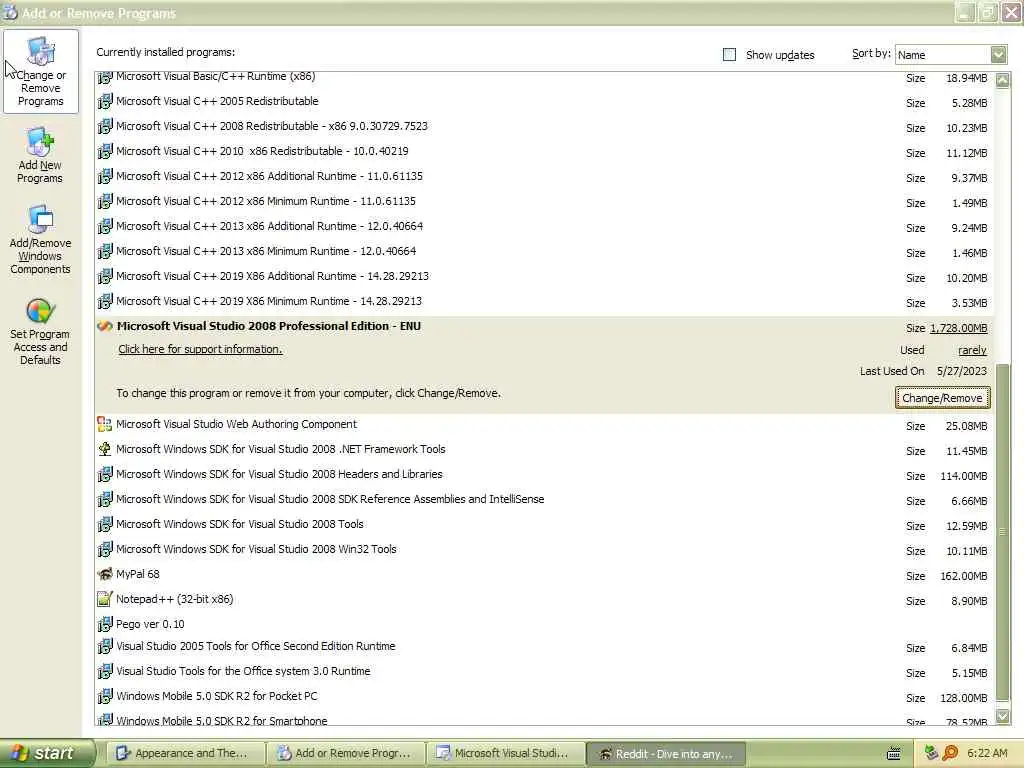Open the Windows Start button
Image resolution: width=1024 pixels, height=768 pixels.
click(x=46, y=754)
